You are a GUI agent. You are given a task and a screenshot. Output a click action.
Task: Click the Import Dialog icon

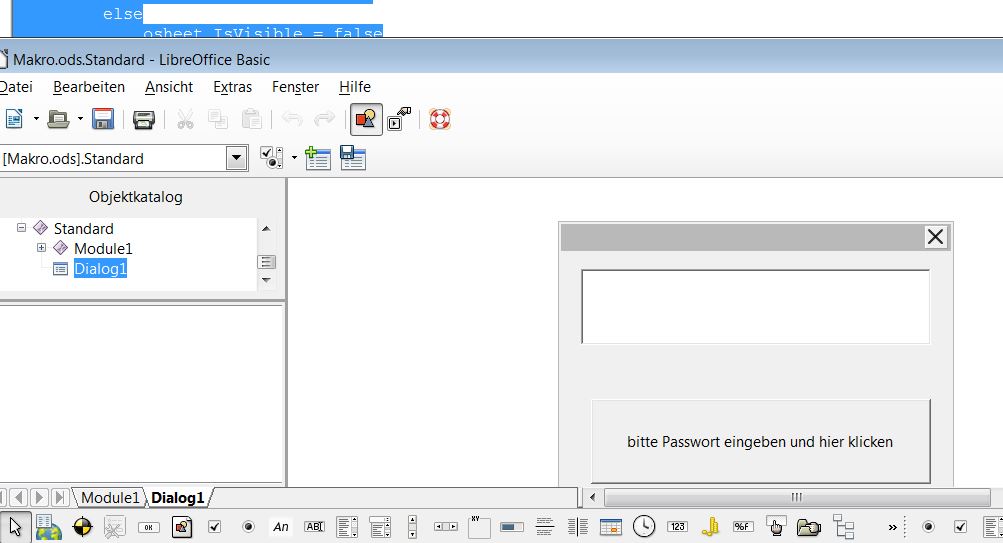pyautogui.click(x=318, y=158)
